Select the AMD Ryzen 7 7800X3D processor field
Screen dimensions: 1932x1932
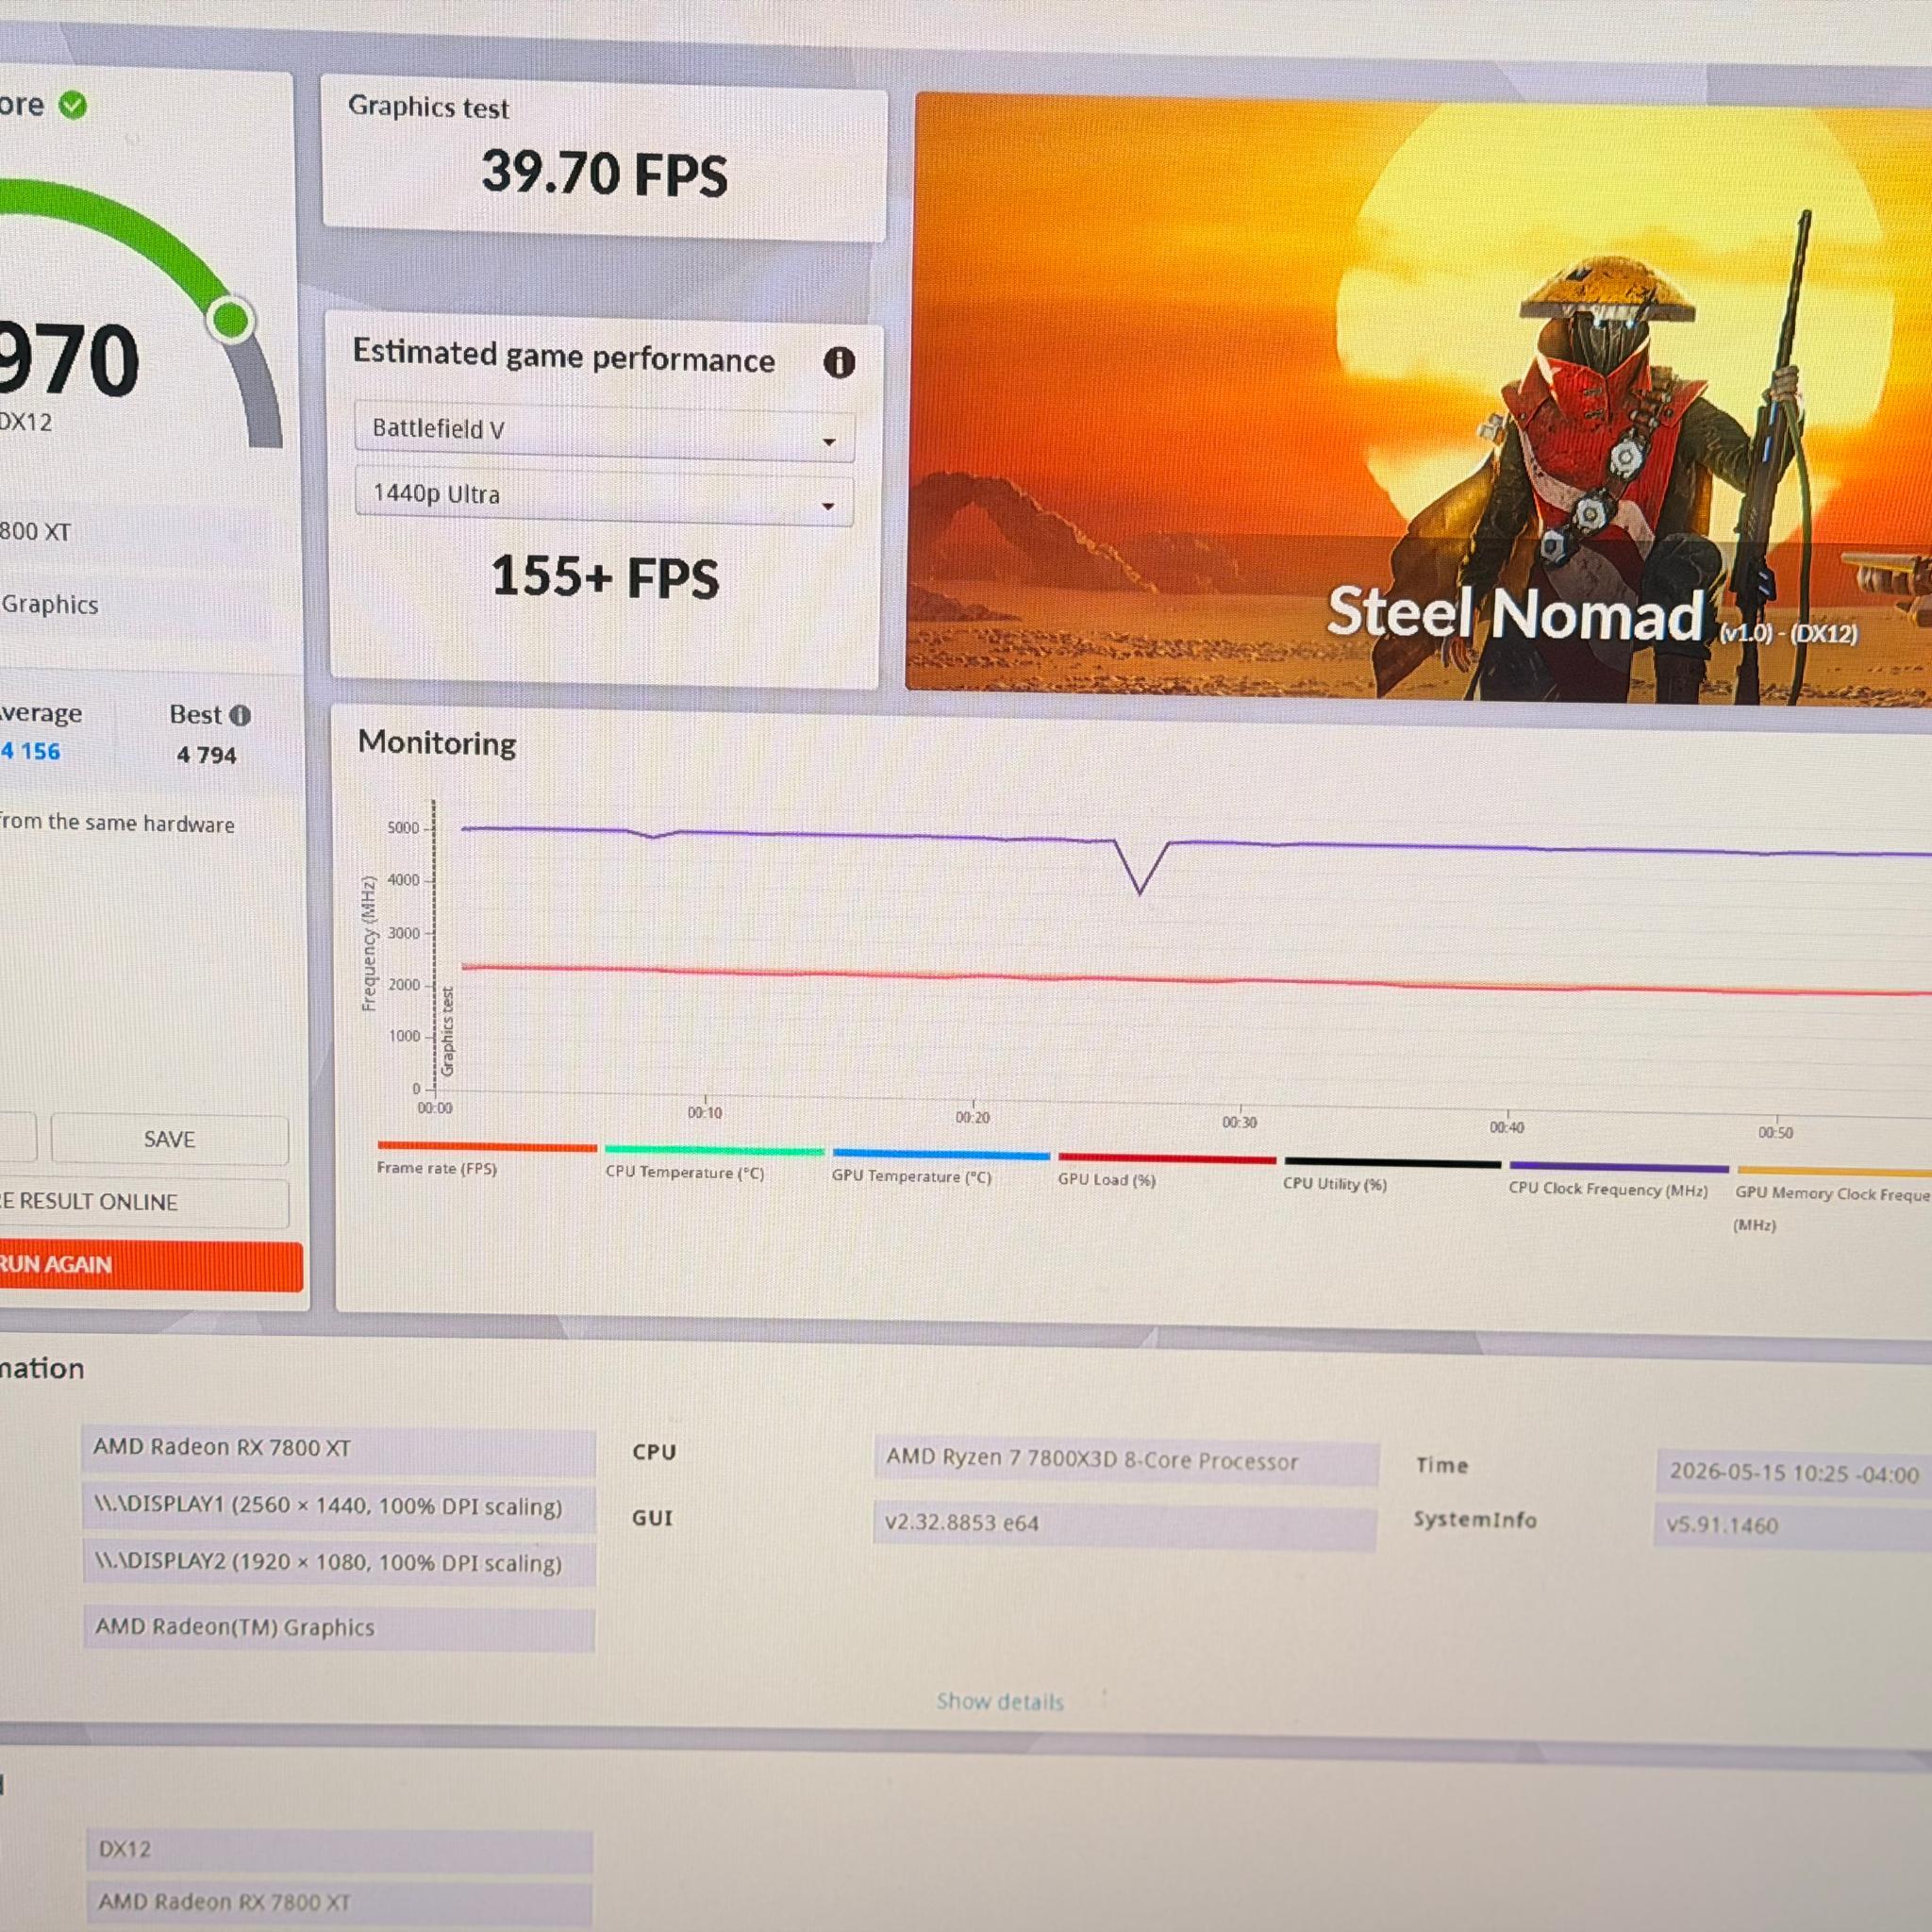coord(1126,1461)
